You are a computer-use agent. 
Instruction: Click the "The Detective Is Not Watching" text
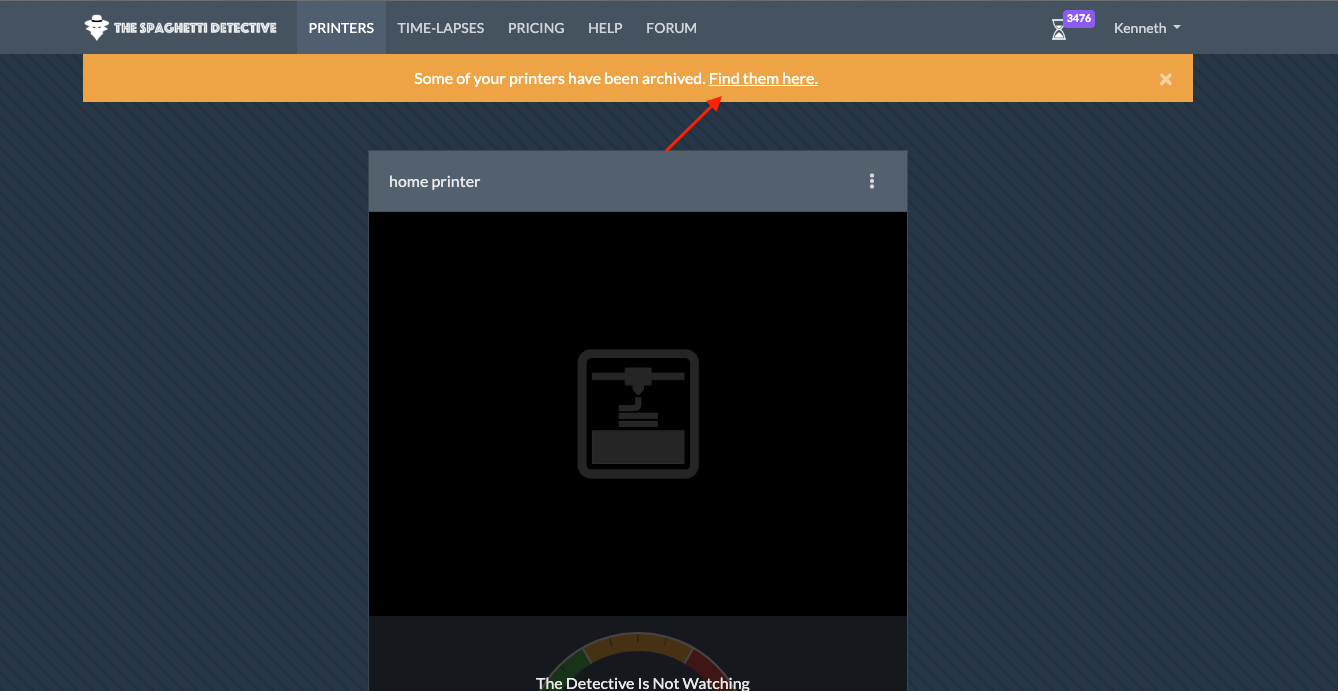[x=643, y=683]
